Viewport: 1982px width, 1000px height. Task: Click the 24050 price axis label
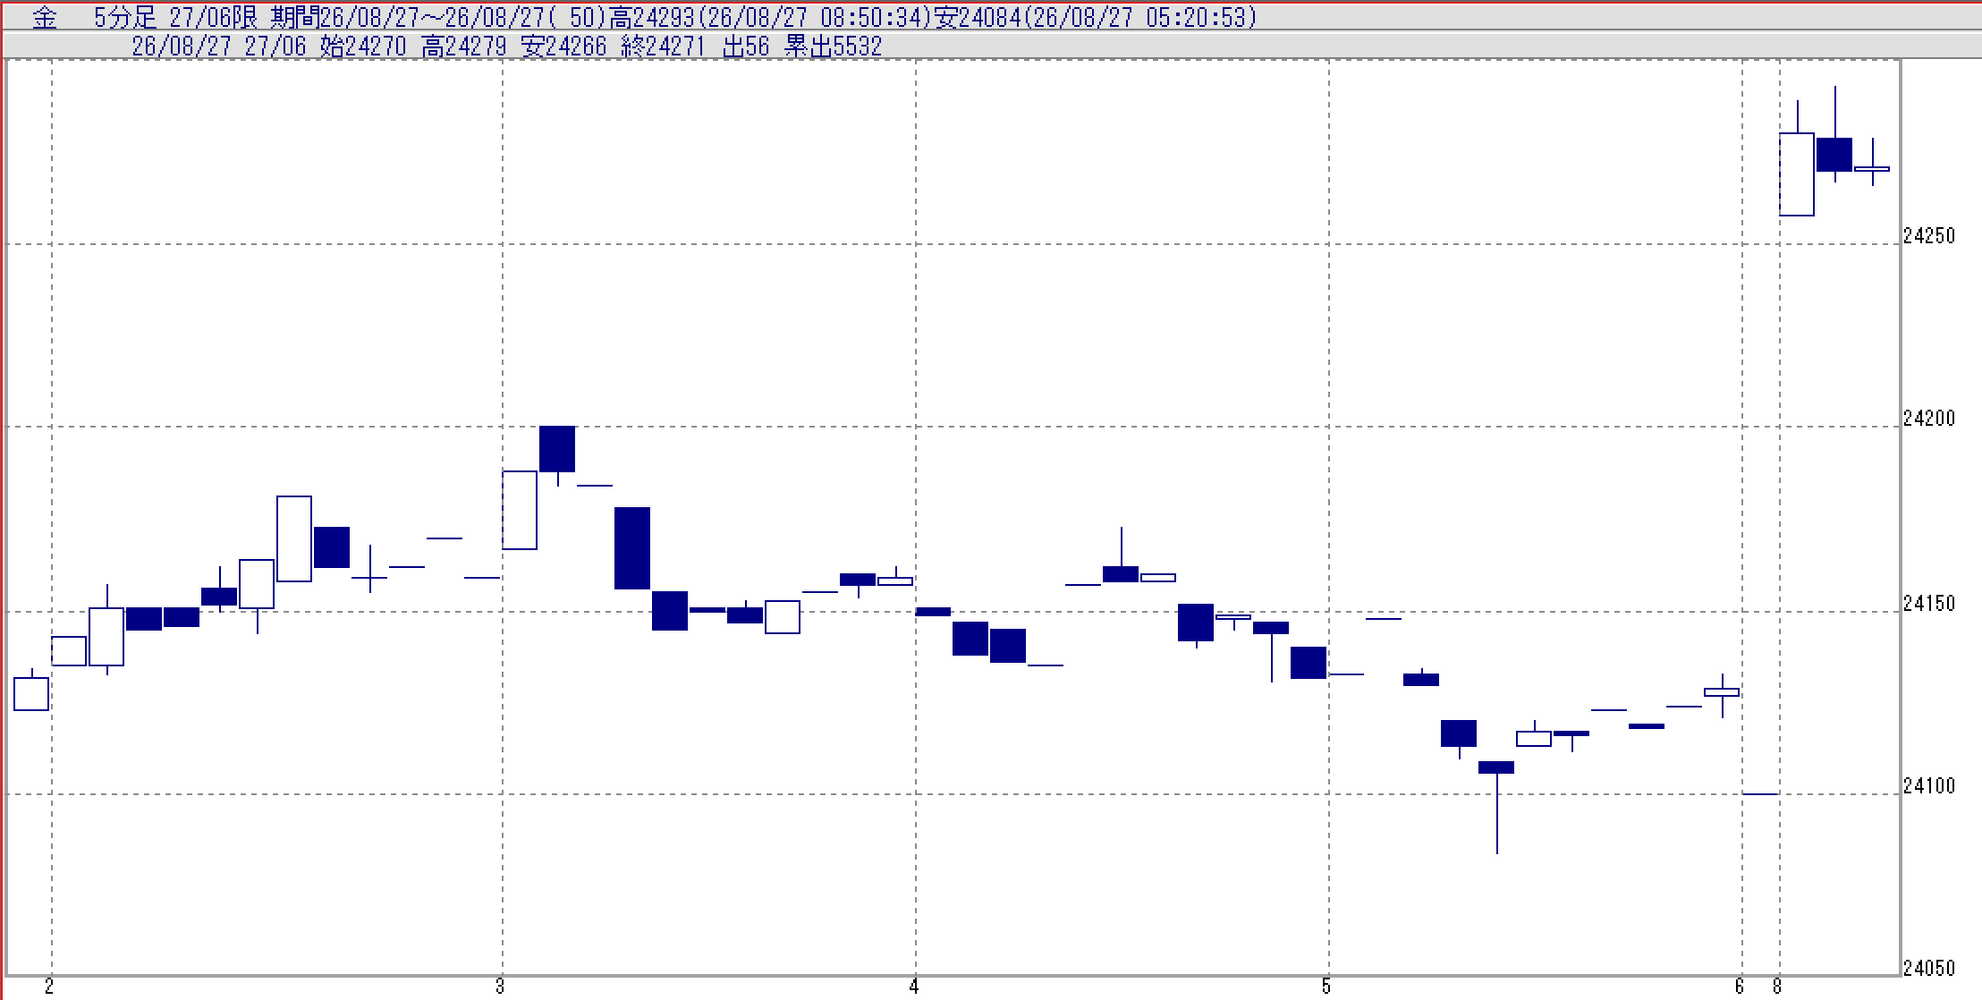click(x=1929, y=968)
